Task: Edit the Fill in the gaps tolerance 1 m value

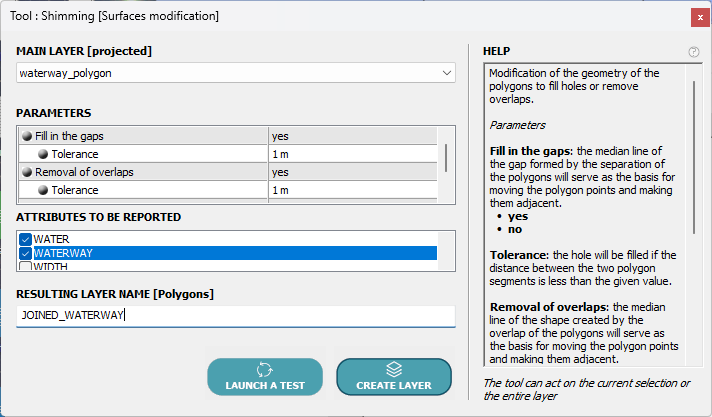Action: coord(352,154)
